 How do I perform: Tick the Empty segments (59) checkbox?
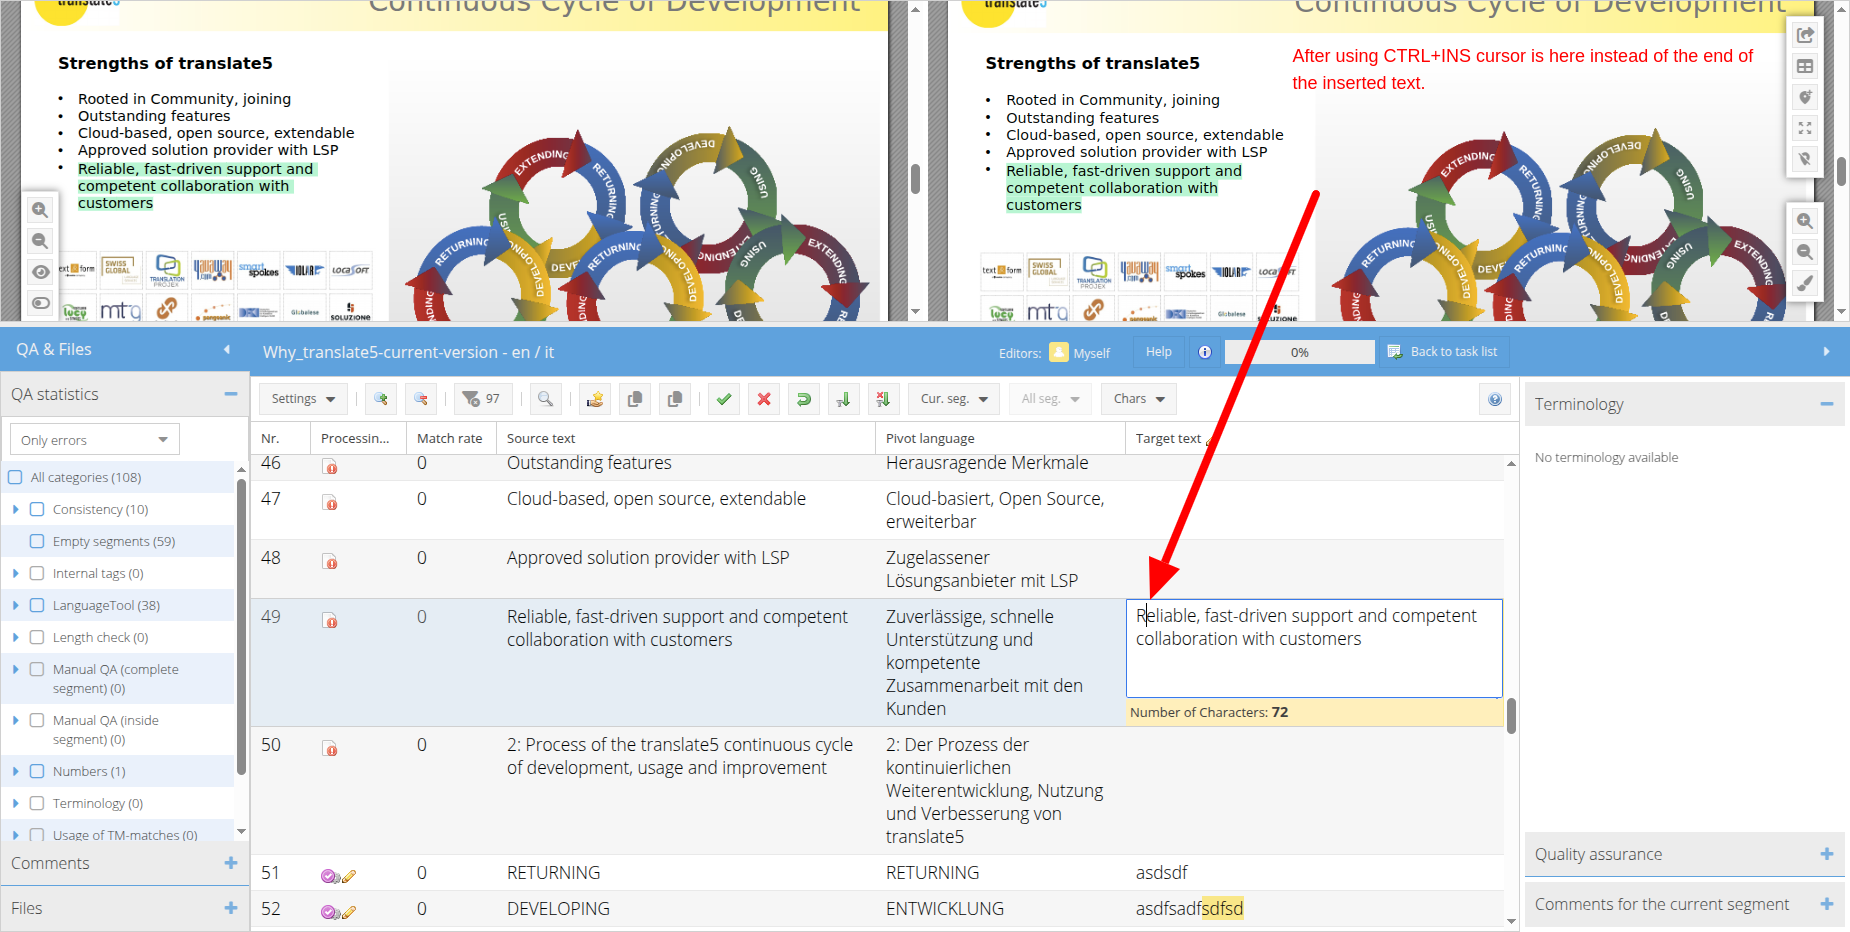click(x=37, y=542)
